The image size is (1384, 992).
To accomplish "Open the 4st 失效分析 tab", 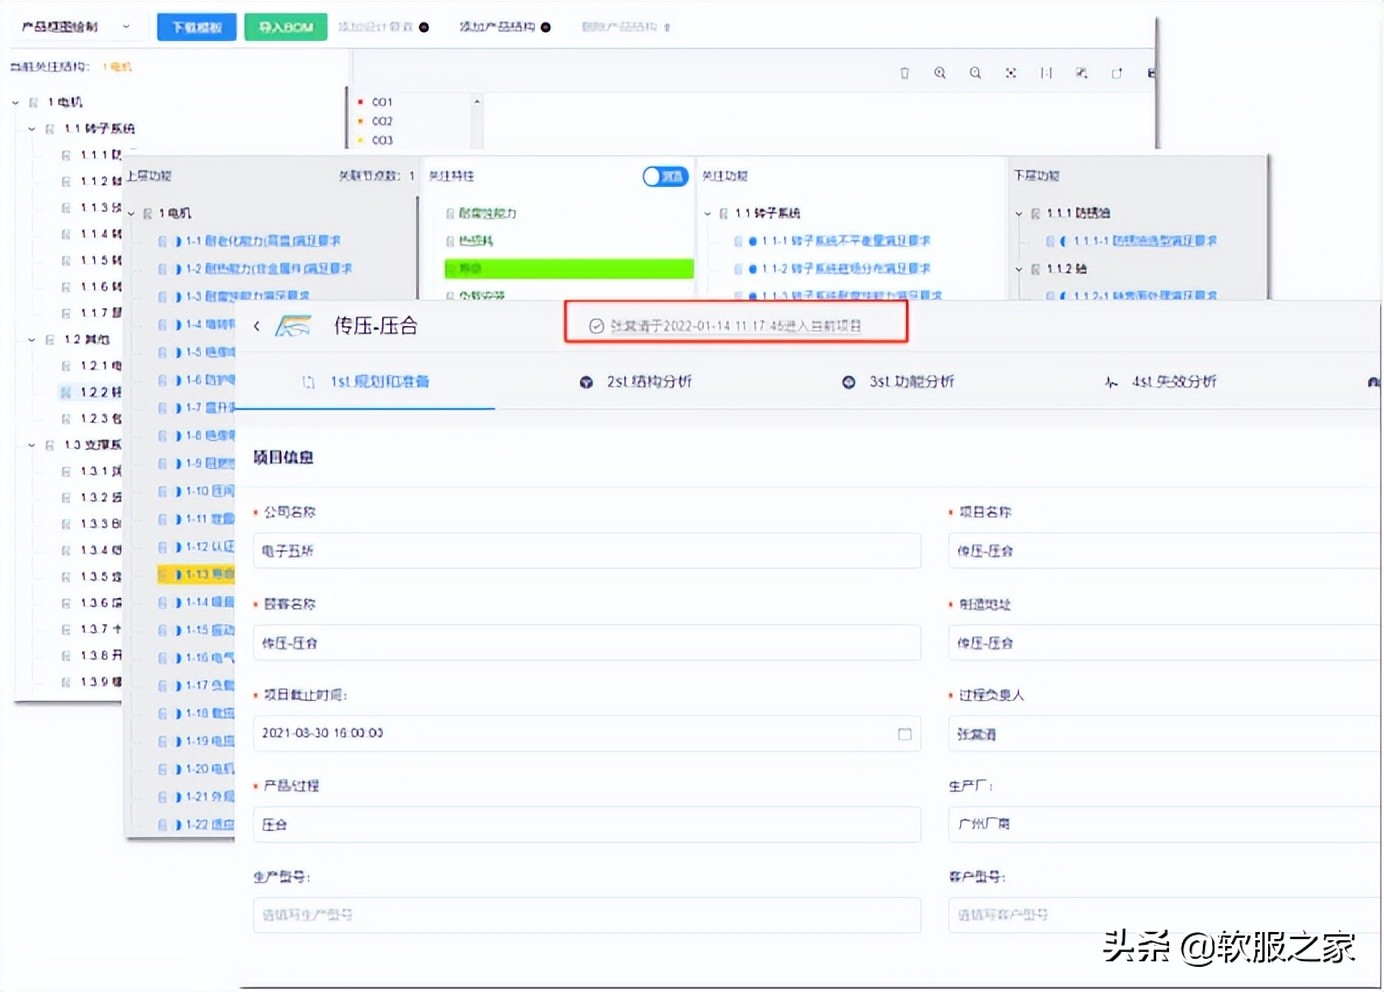I will click(1176, 381).
